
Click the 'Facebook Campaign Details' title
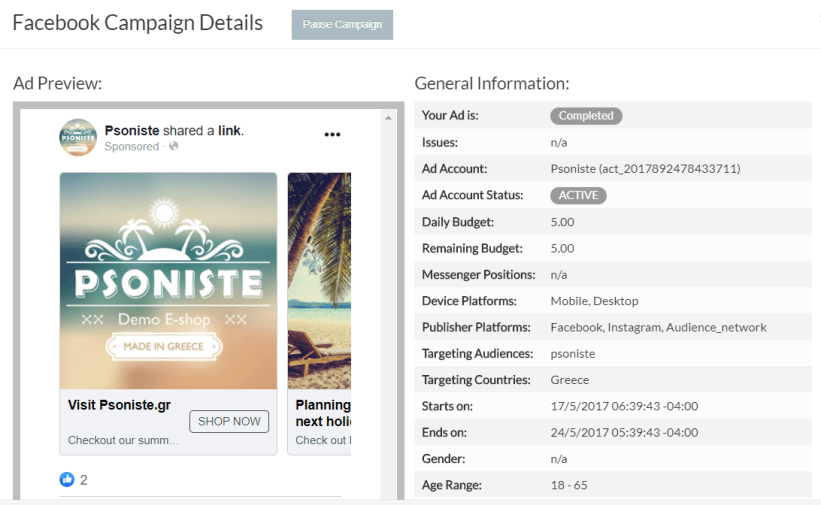138,23
